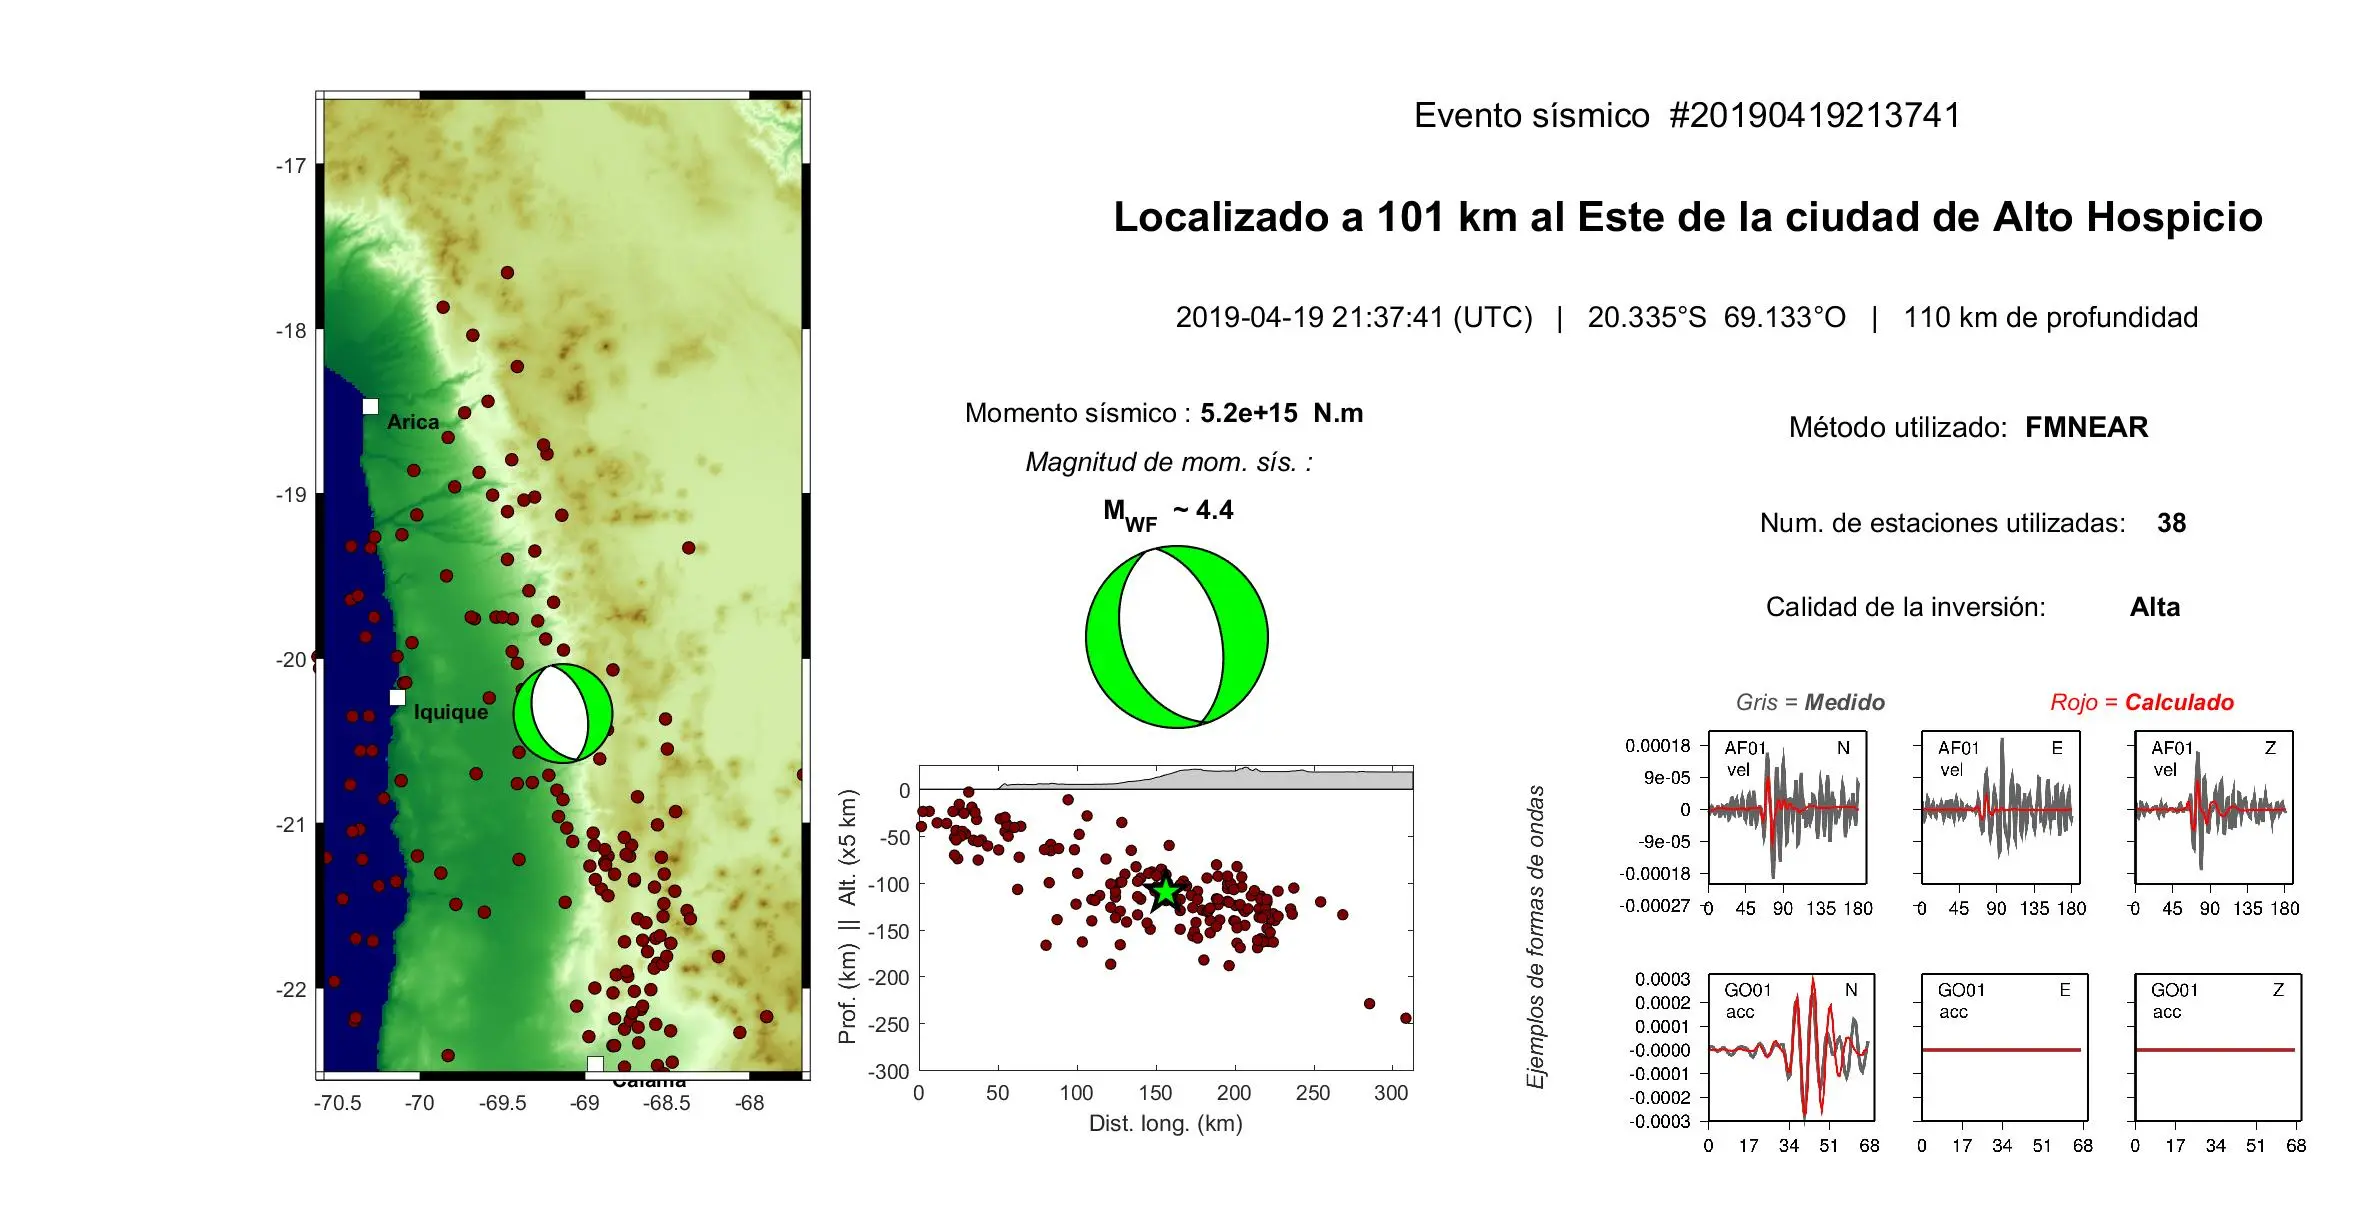
Task: Click the map longitude tick '-70.5'
Action: click(x=337, y=1103)
